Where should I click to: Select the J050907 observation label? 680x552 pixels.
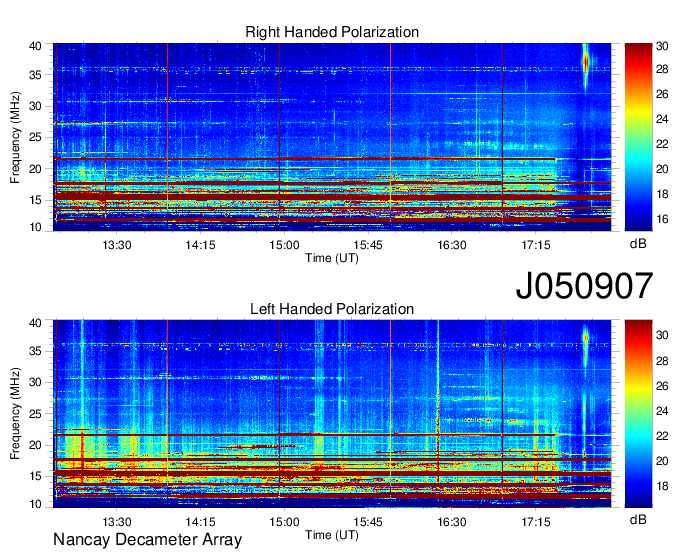pyautogui.click(x=584, y=286)
